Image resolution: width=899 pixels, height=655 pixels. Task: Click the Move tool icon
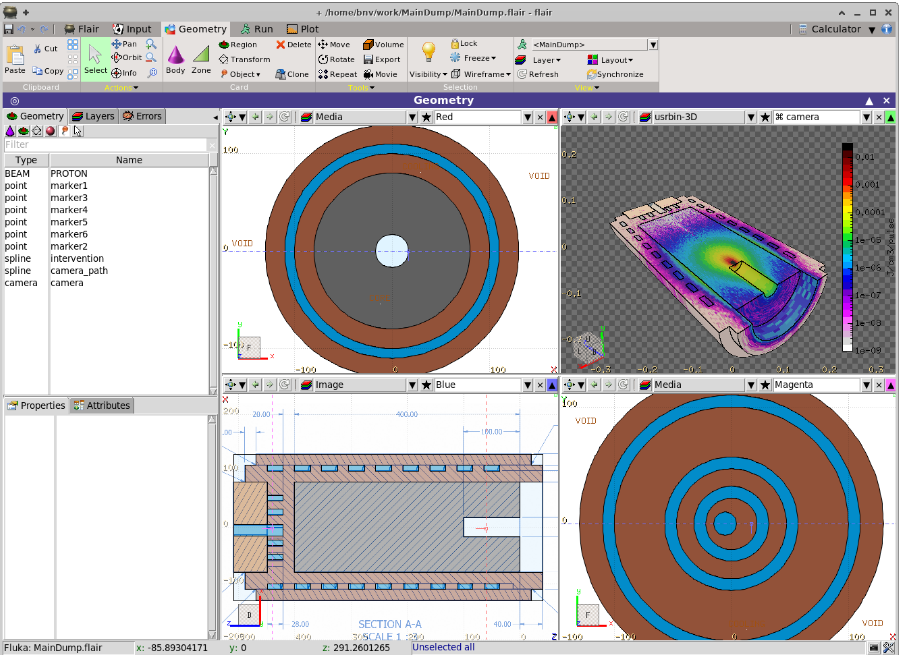coord(323,44)
